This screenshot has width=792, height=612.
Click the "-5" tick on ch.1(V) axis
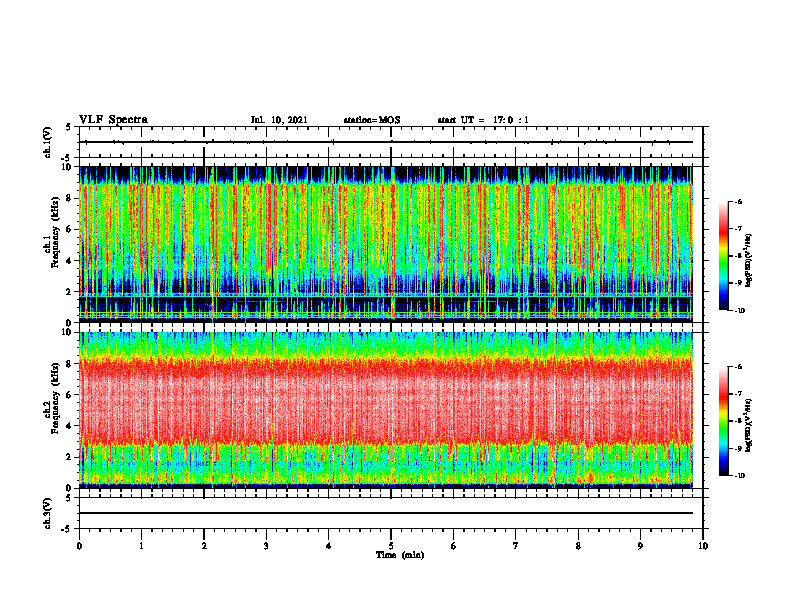67,157
